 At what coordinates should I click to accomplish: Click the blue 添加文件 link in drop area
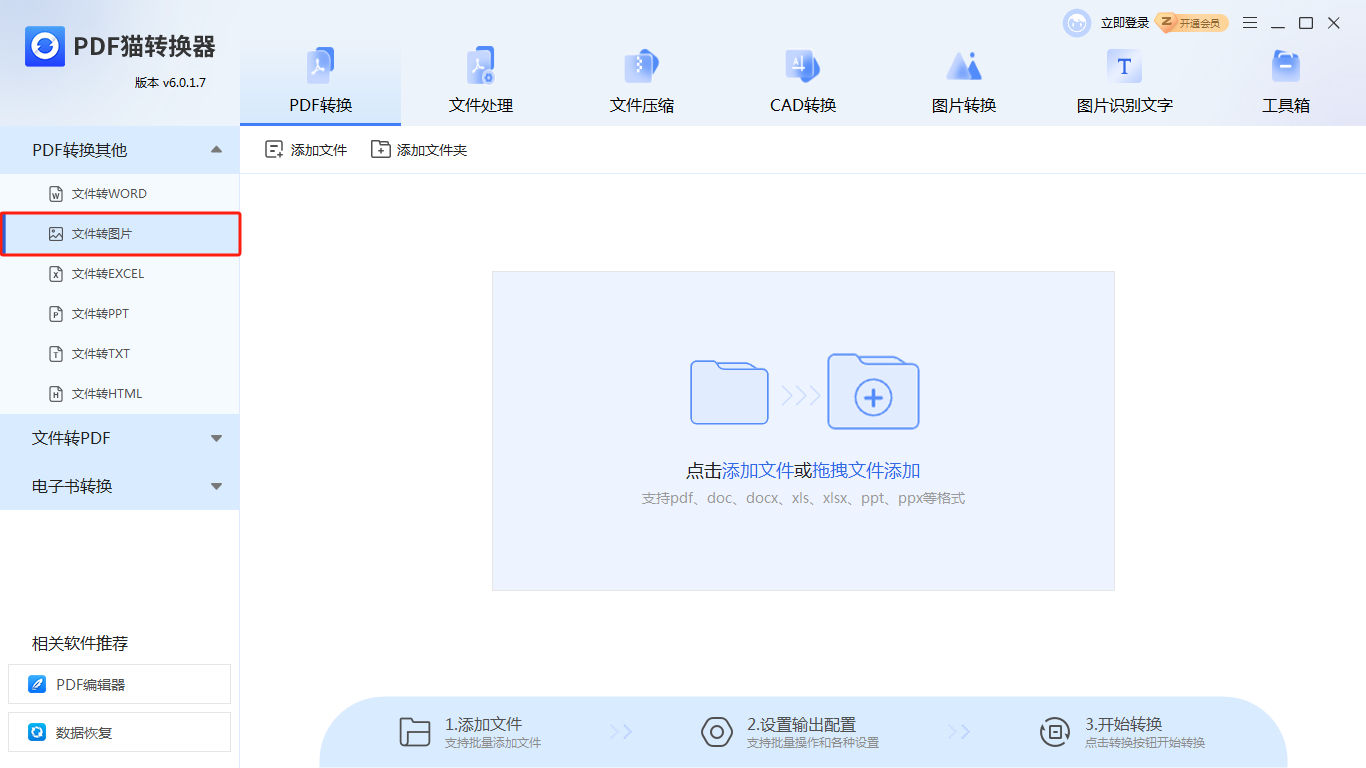point(758,471)
